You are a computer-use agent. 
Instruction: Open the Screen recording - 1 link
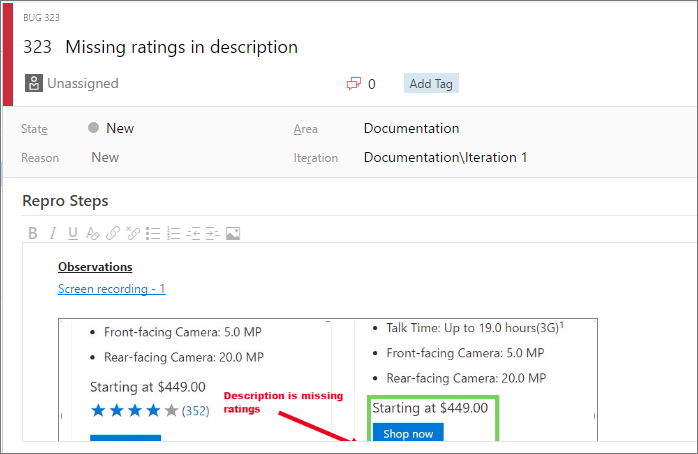tap(111, 289)
